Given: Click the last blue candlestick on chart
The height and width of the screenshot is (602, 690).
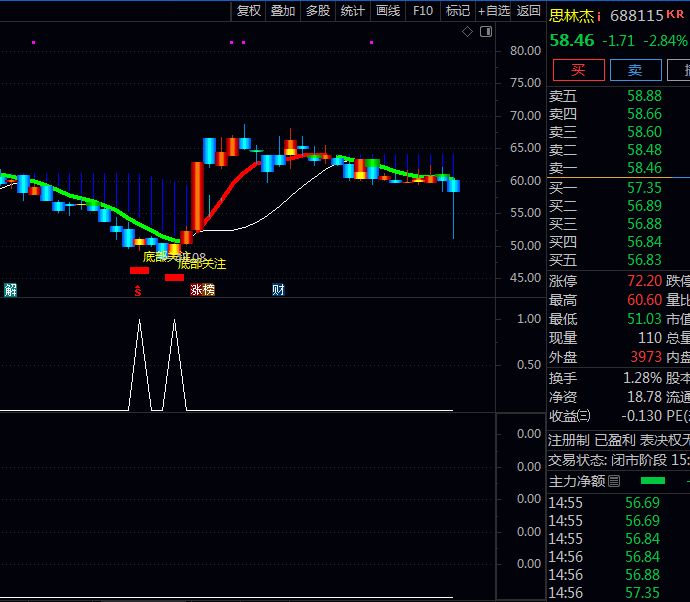Looking at the screenshot, I should (x=453, y=186).
